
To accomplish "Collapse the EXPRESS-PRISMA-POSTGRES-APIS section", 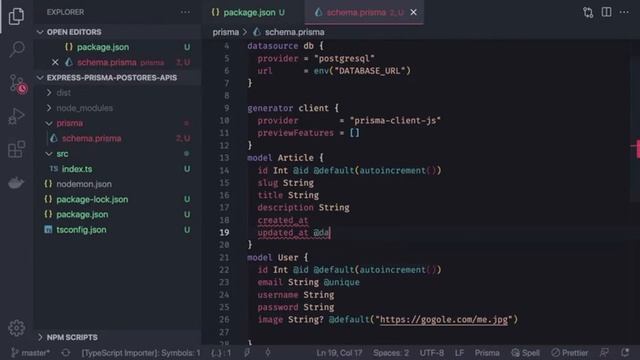I will [111, 78].
